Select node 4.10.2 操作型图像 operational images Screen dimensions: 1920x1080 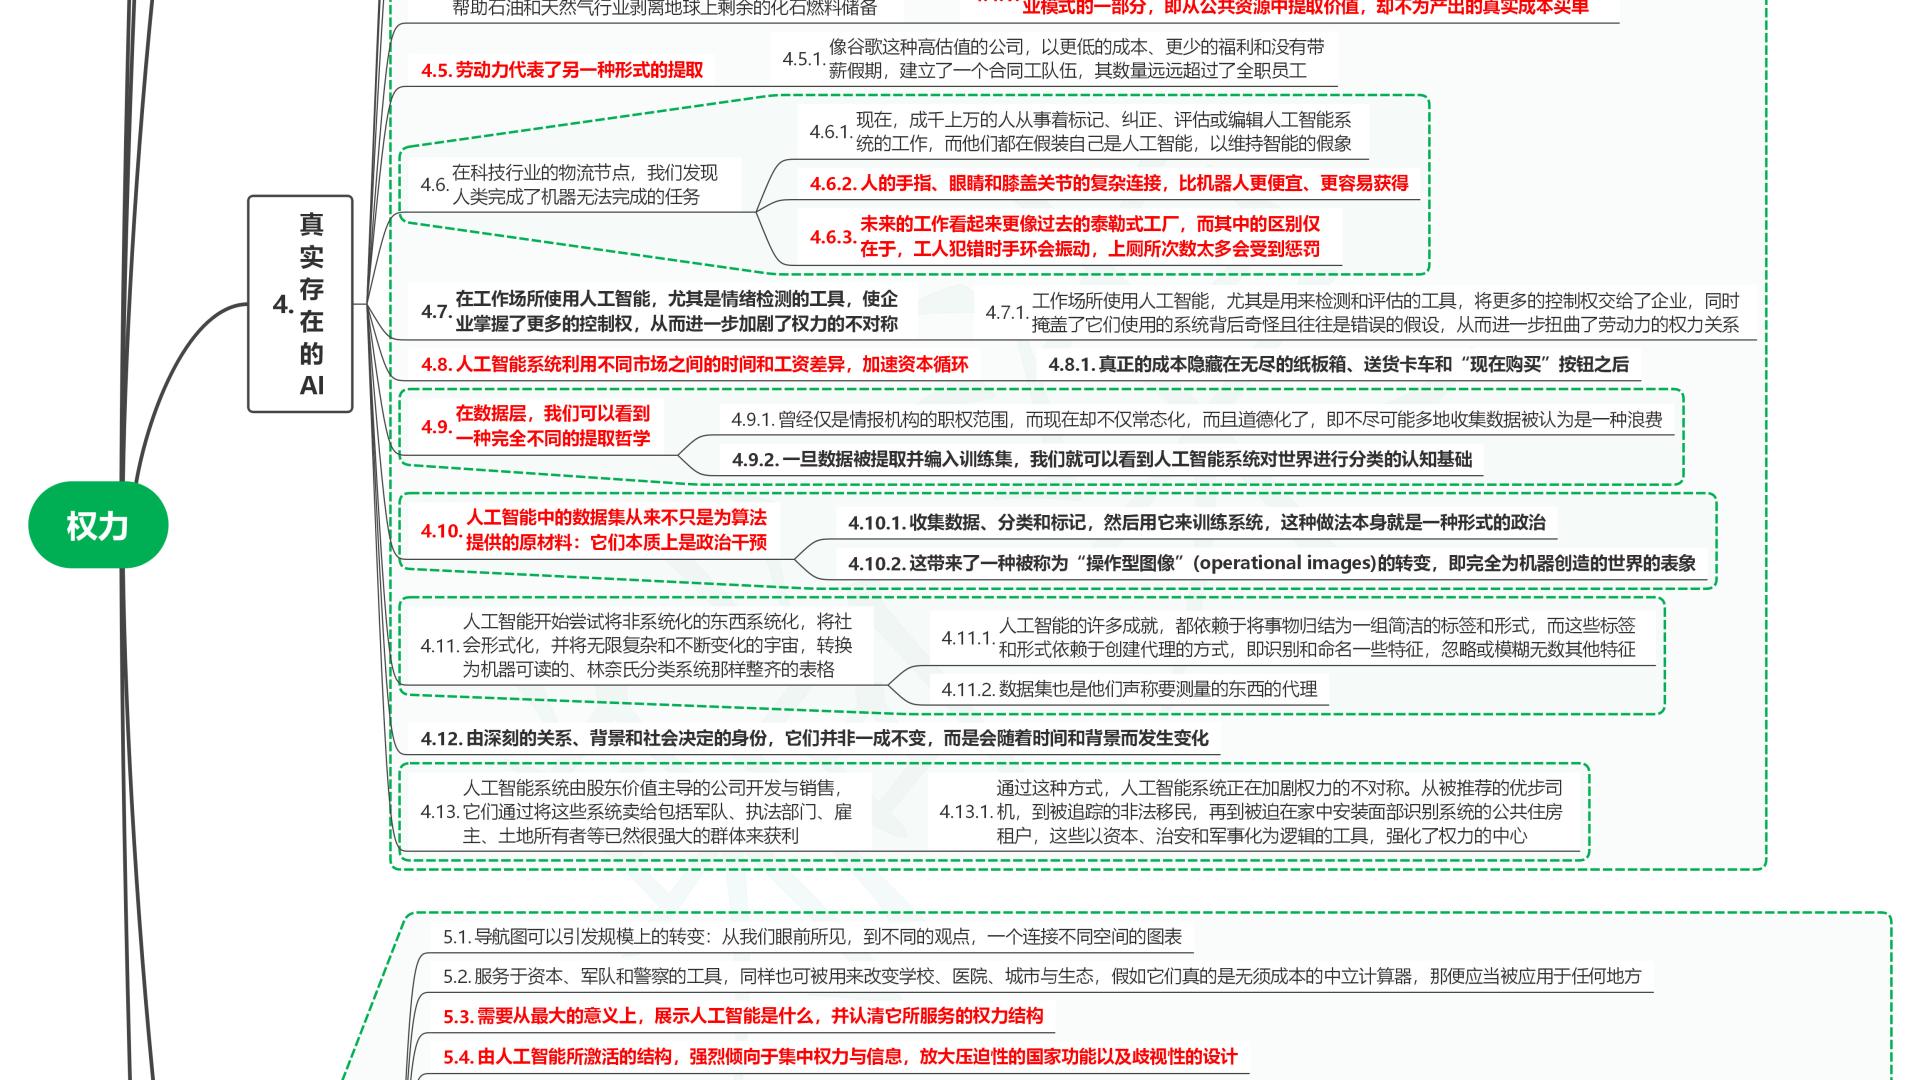[x=1271, y=564]
